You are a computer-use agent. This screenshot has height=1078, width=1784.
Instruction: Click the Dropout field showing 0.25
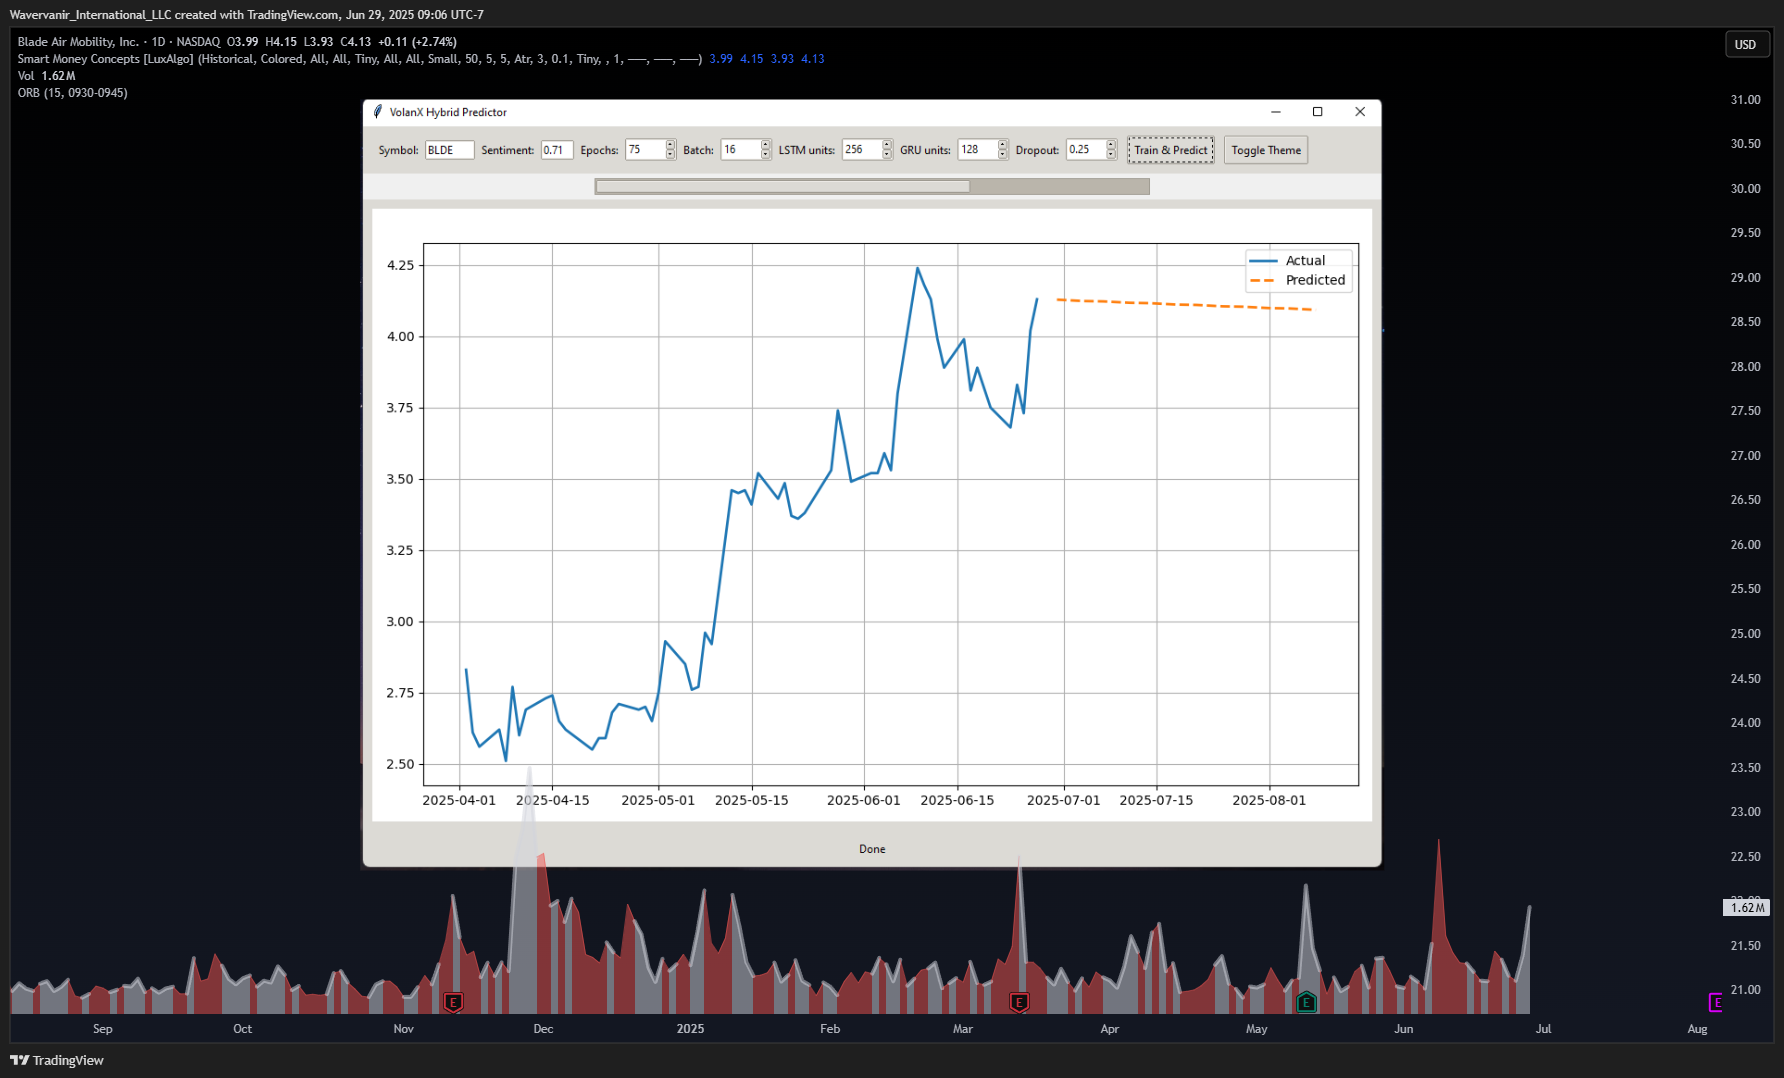pos(1085,150)
